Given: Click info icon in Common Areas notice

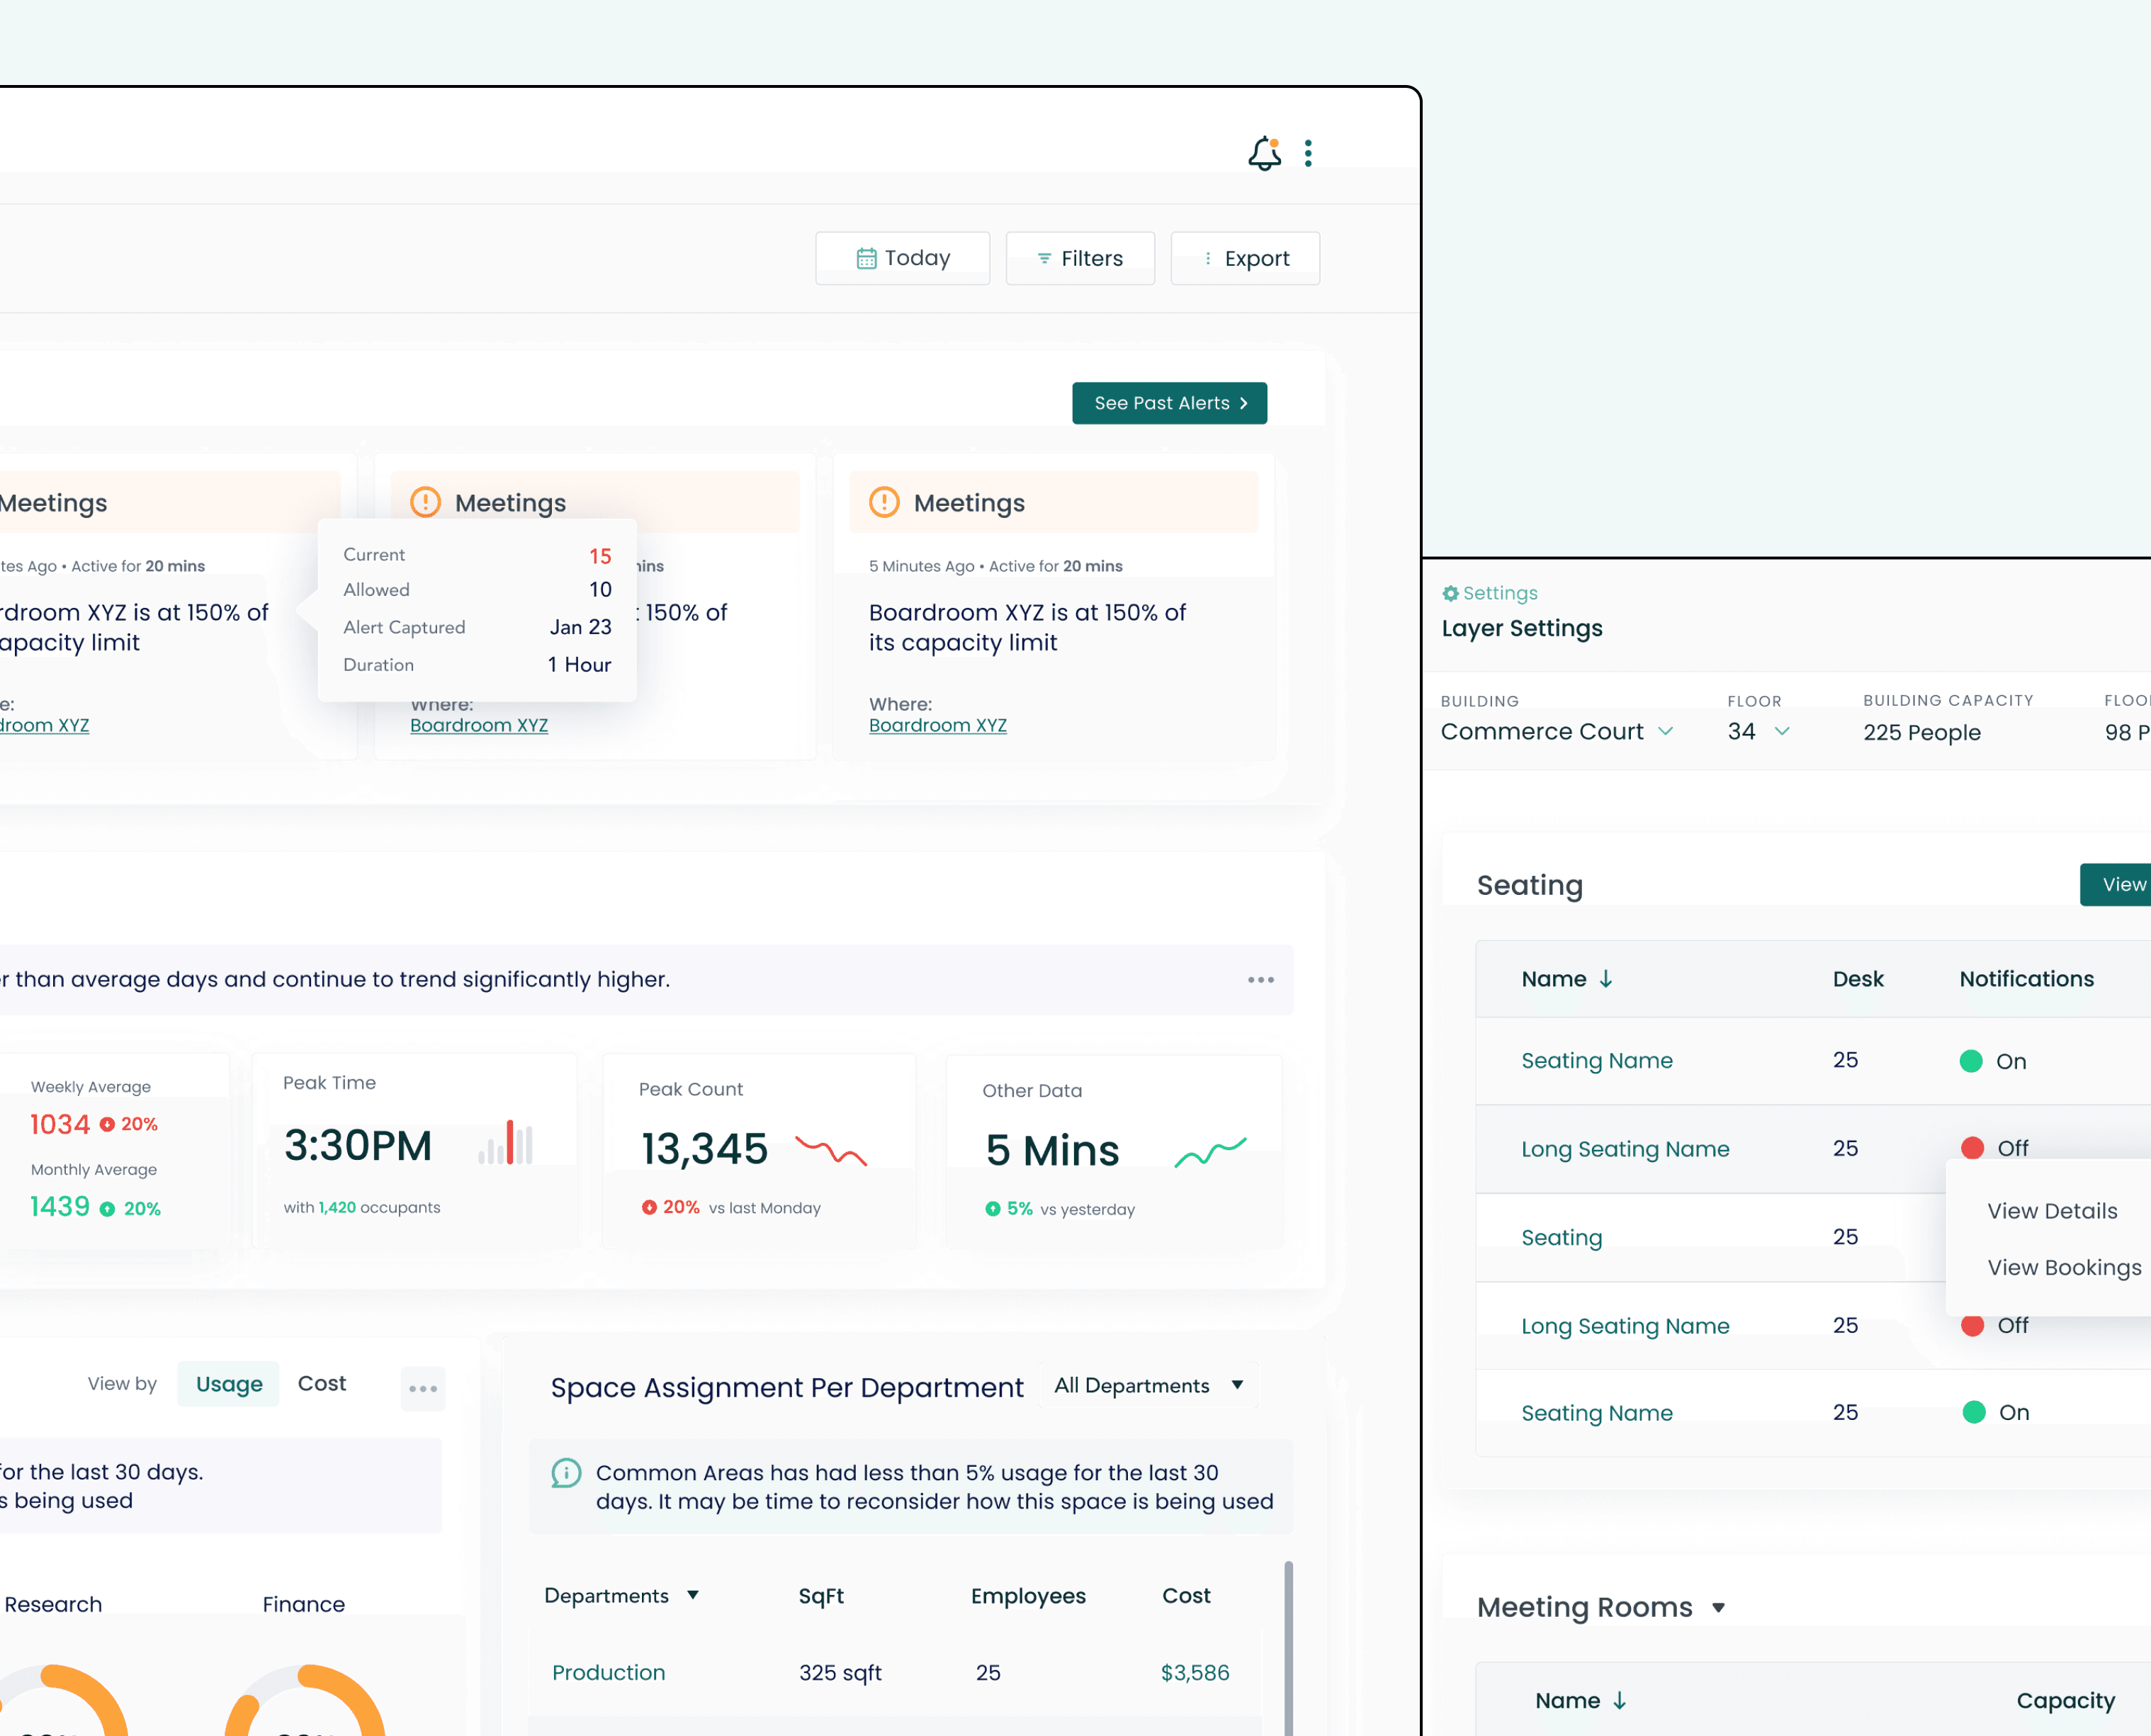Looking at the screenshot, I should click(566, 1473).
